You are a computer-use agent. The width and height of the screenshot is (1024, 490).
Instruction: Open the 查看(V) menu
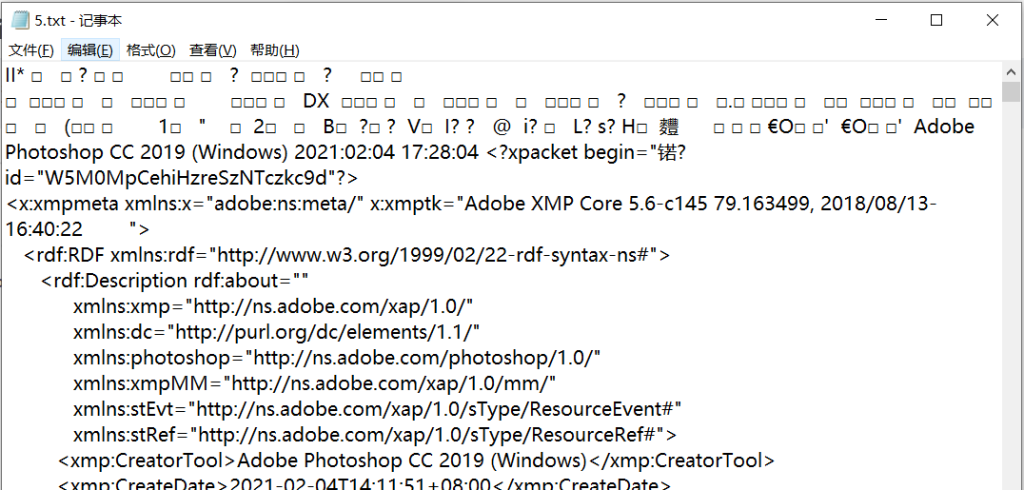pos(212,51)
